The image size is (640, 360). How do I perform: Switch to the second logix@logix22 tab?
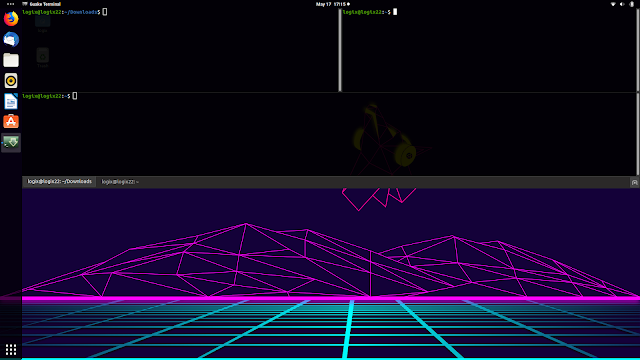click(120, 182)
